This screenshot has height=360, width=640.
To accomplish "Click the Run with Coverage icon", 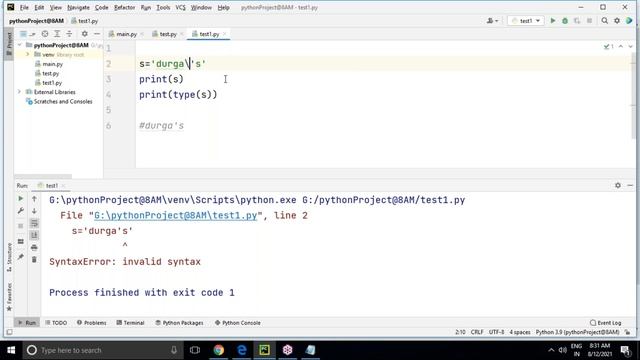I will [577, 20].
